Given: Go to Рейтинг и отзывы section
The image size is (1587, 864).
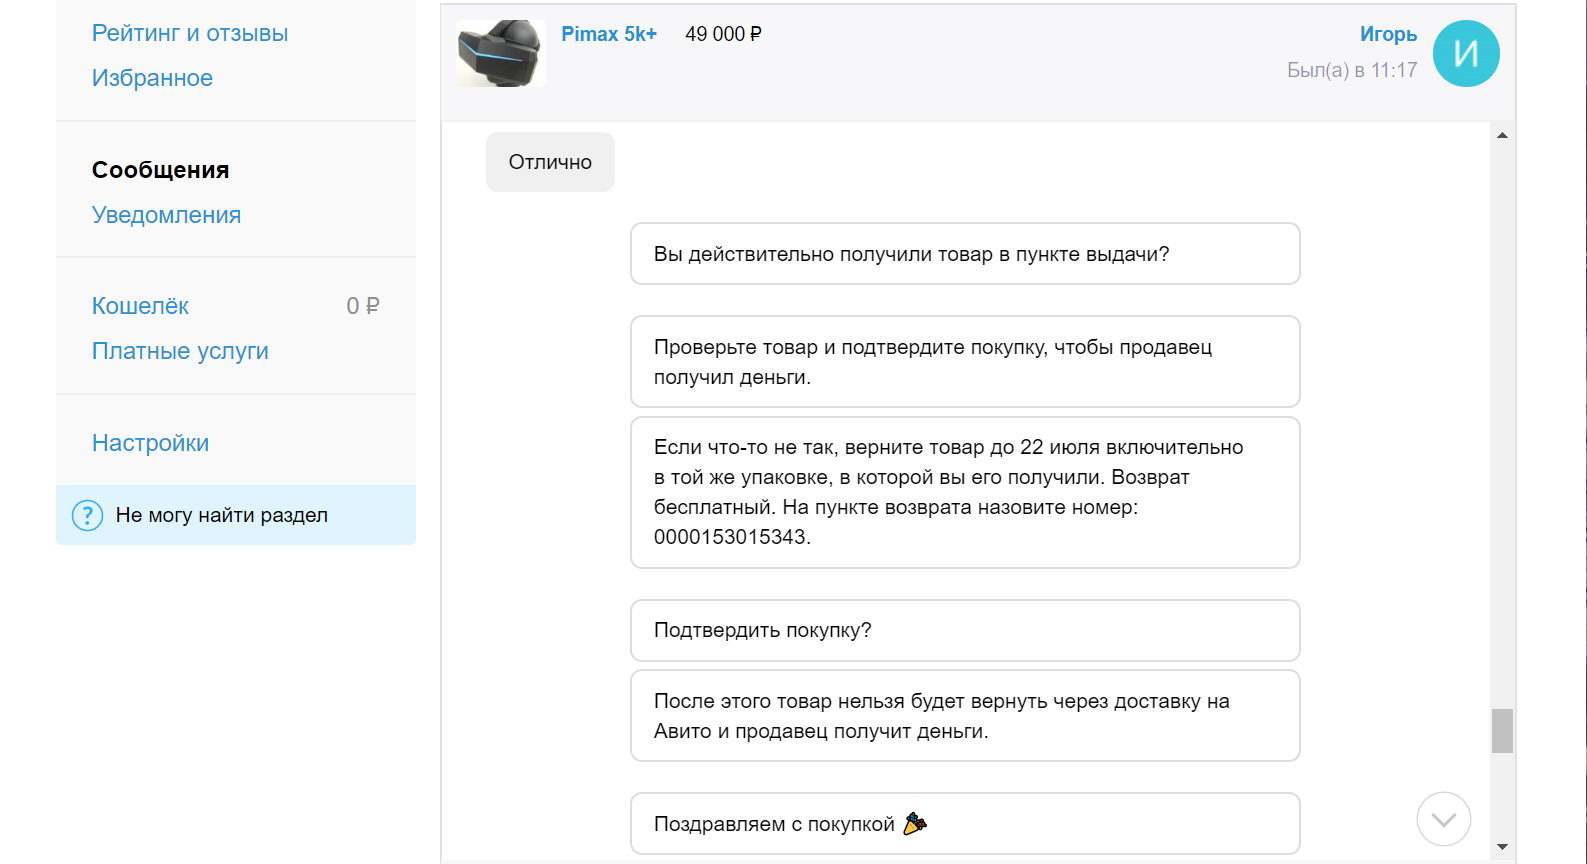Looking at the screenshot, I should [190, 33].
